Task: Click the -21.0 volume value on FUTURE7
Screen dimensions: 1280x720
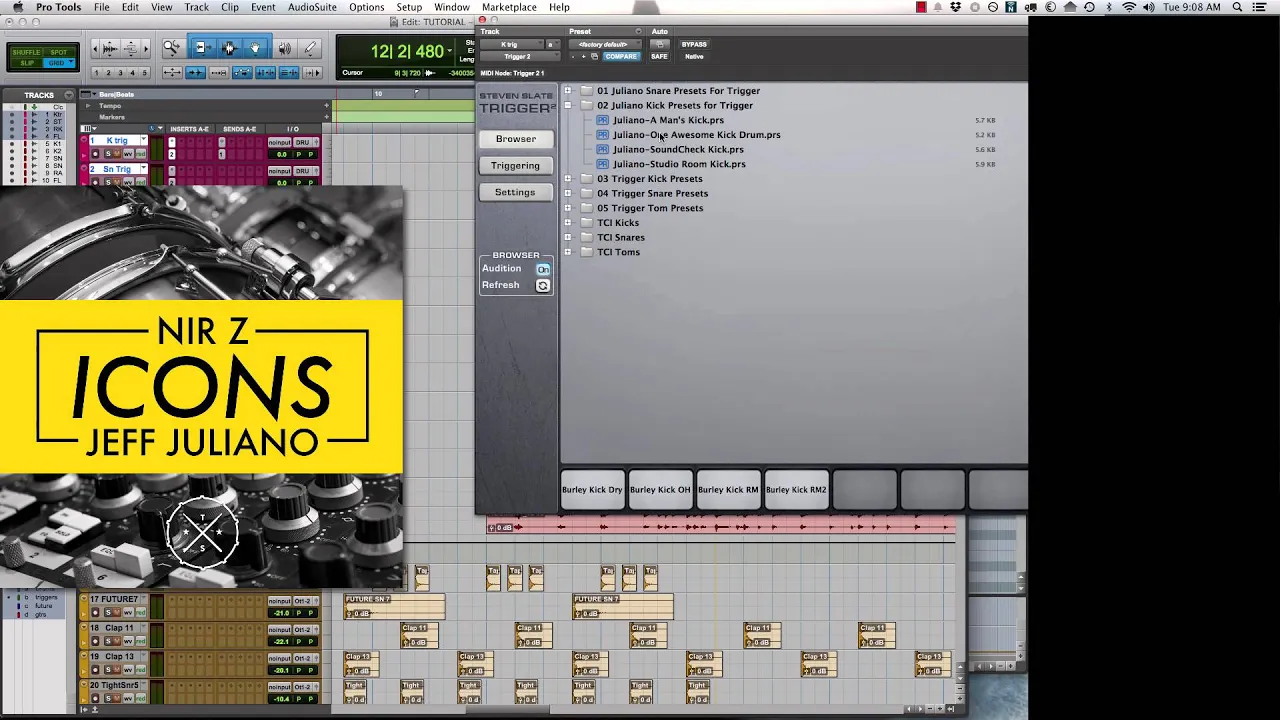Action: coord(281,613)
